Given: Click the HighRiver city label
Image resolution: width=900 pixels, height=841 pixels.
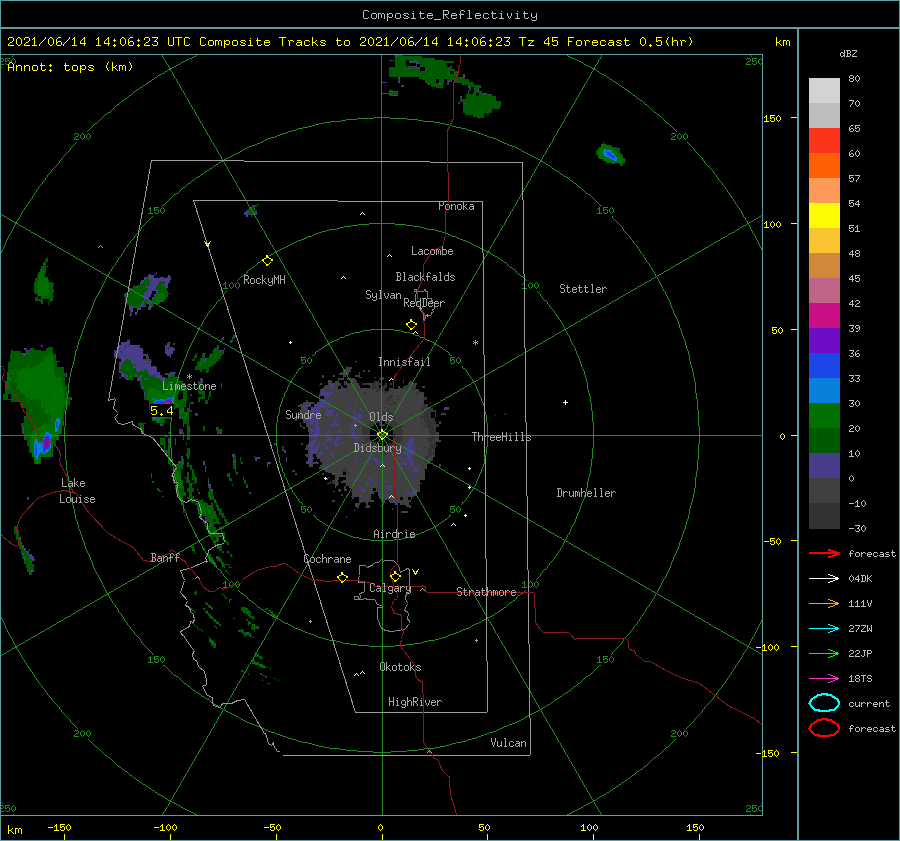Looking at the screenshot, I should pos(415,702).
